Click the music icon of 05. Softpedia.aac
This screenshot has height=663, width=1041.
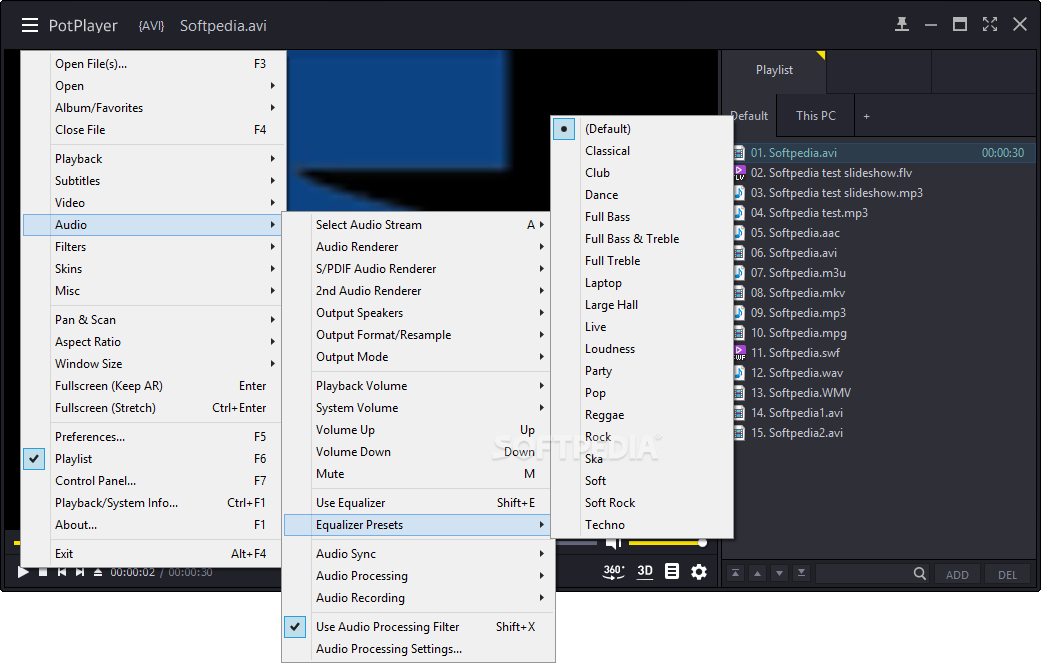[739, 233]
